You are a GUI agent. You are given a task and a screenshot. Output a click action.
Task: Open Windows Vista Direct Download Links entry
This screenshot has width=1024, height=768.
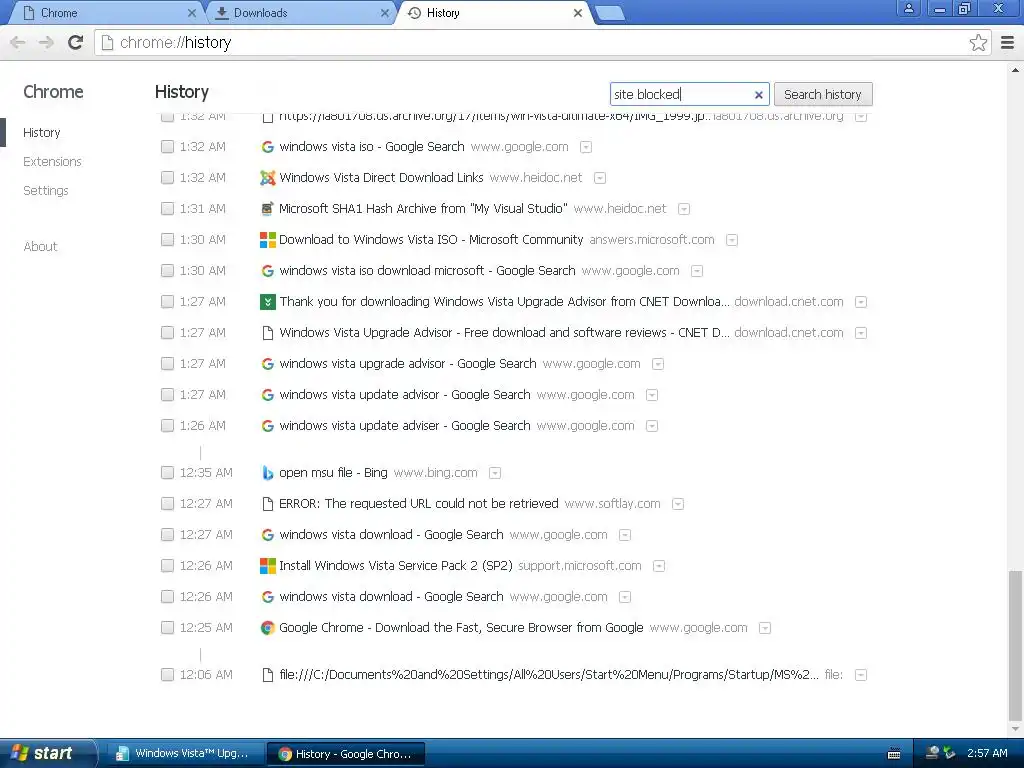[x=381, y=178]
